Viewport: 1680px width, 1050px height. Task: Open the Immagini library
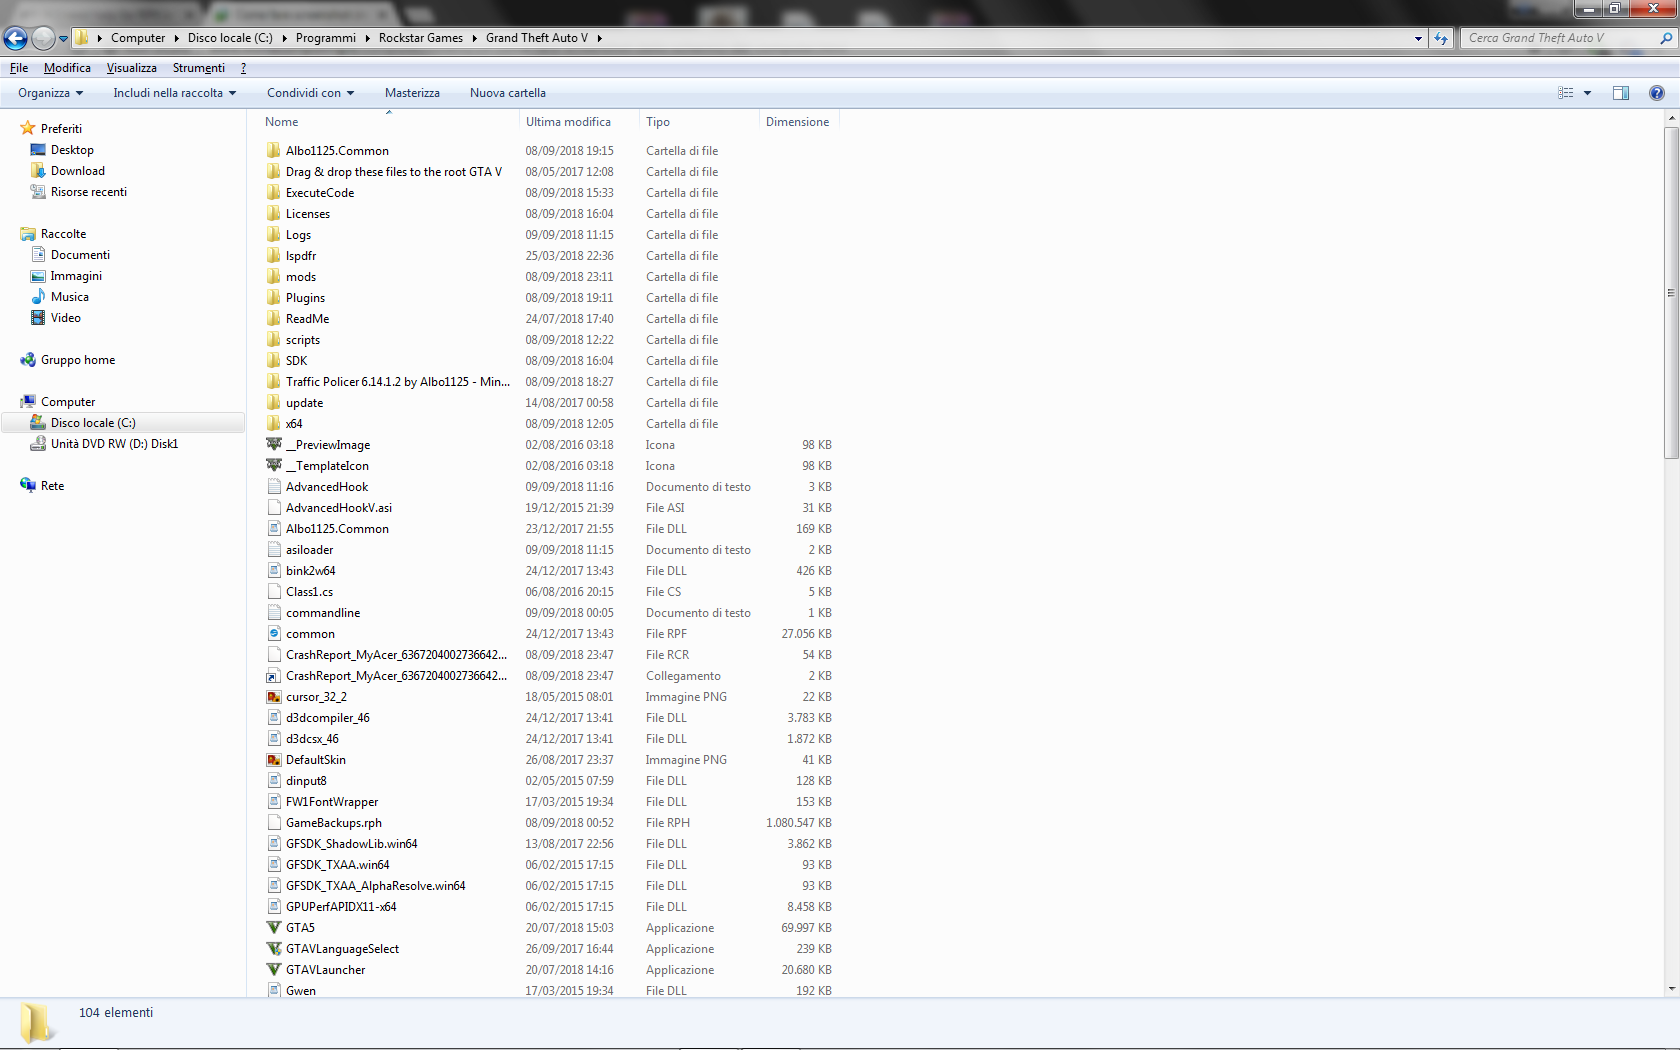pos(76,276)
